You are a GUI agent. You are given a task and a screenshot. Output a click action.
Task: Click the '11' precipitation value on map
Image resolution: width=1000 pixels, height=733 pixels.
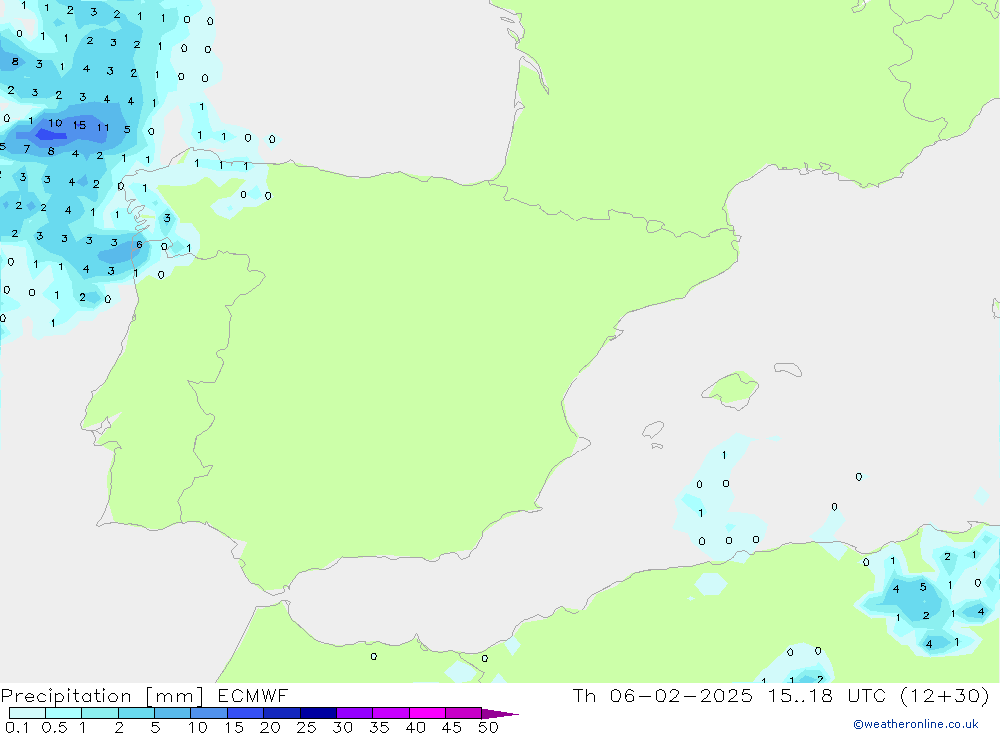click(103, 128)
